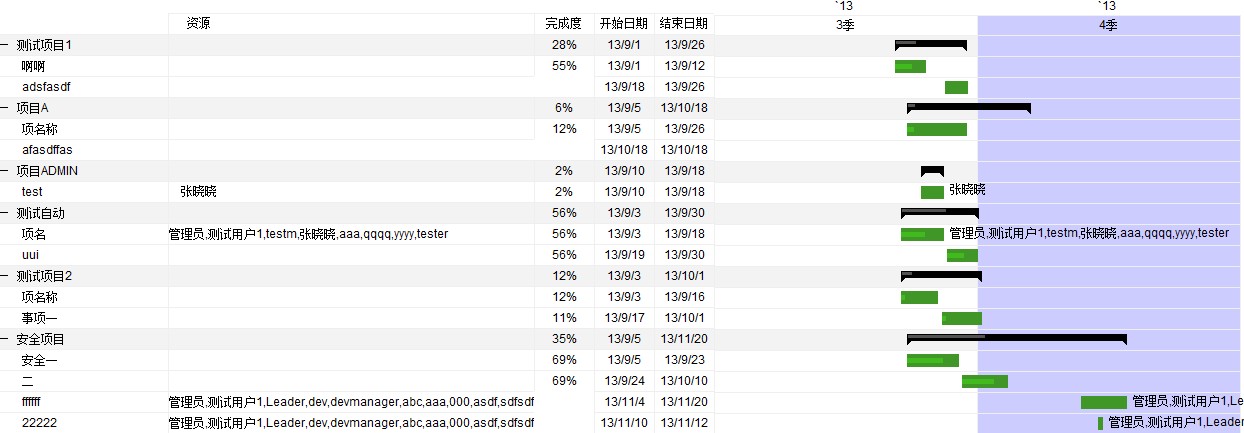Collapse the 测试自动 group row

[4, 213]
